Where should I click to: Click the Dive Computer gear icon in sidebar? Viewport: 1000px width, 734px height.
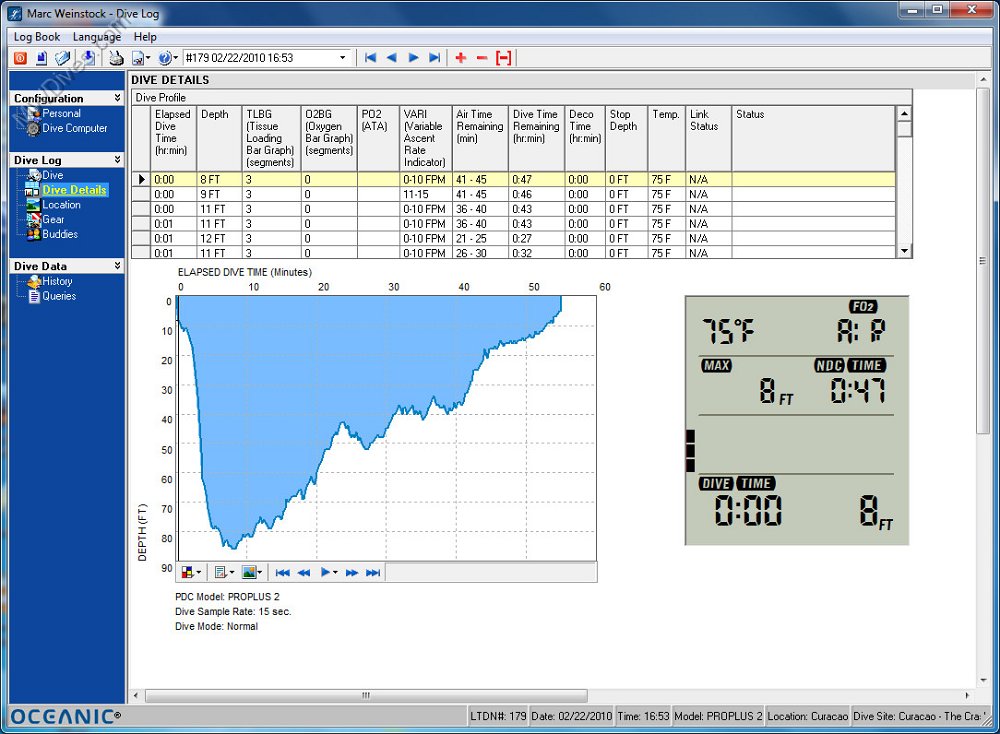[x=33, y=129]
